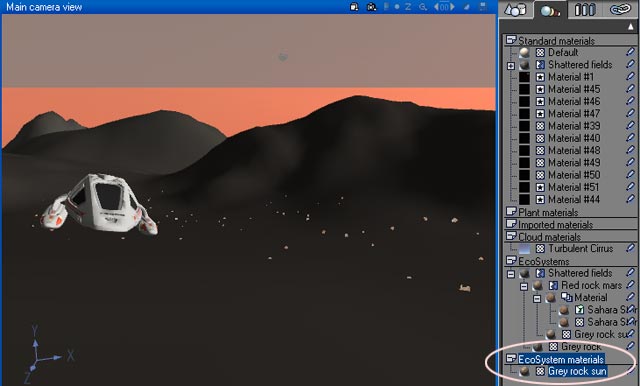The width and height of the screenshot is (640, 386).
Task: Click the camera icon in view title bar
Action: point(371,7)
